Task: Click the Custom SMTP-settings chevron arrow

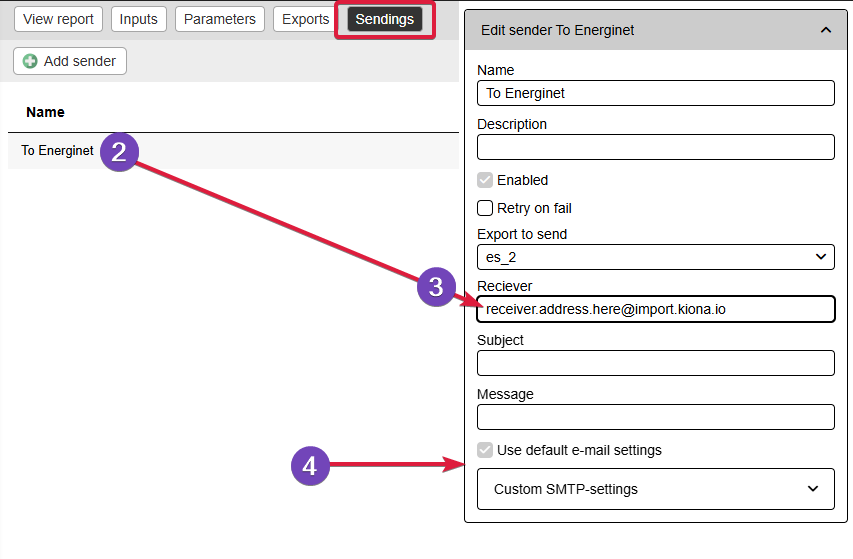Action: 813,488
